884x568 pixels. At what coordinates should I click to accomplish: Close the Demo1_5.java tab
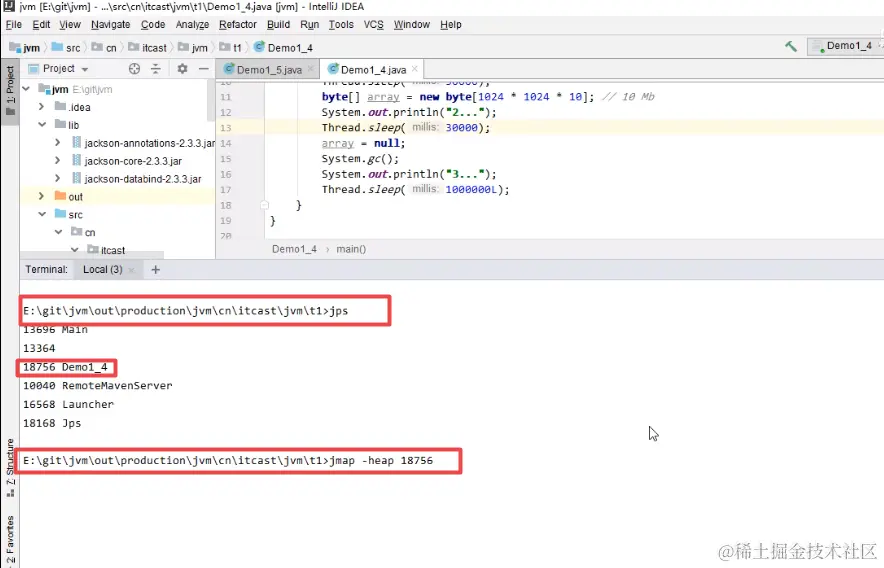(x=311, y=69)
